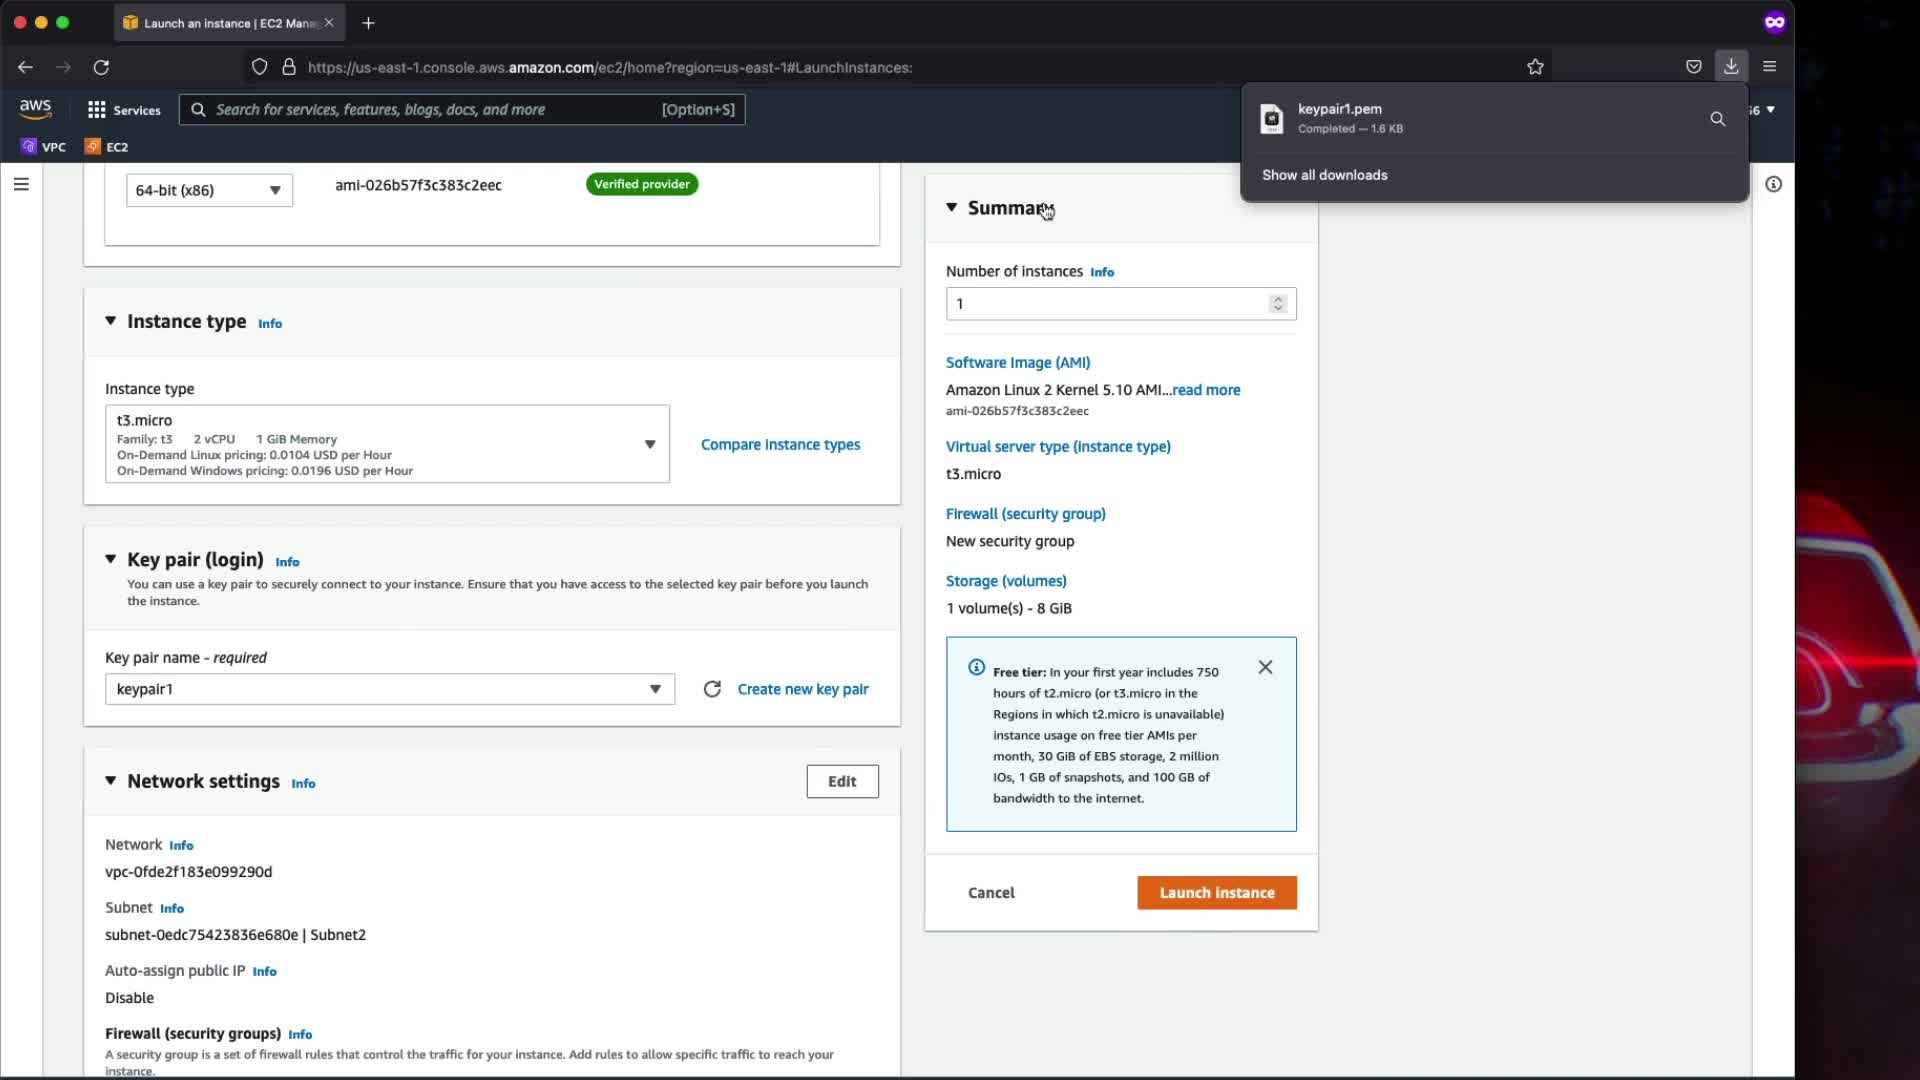
Task: Open the left hamburger navigation menu
Action: point(21,184)
